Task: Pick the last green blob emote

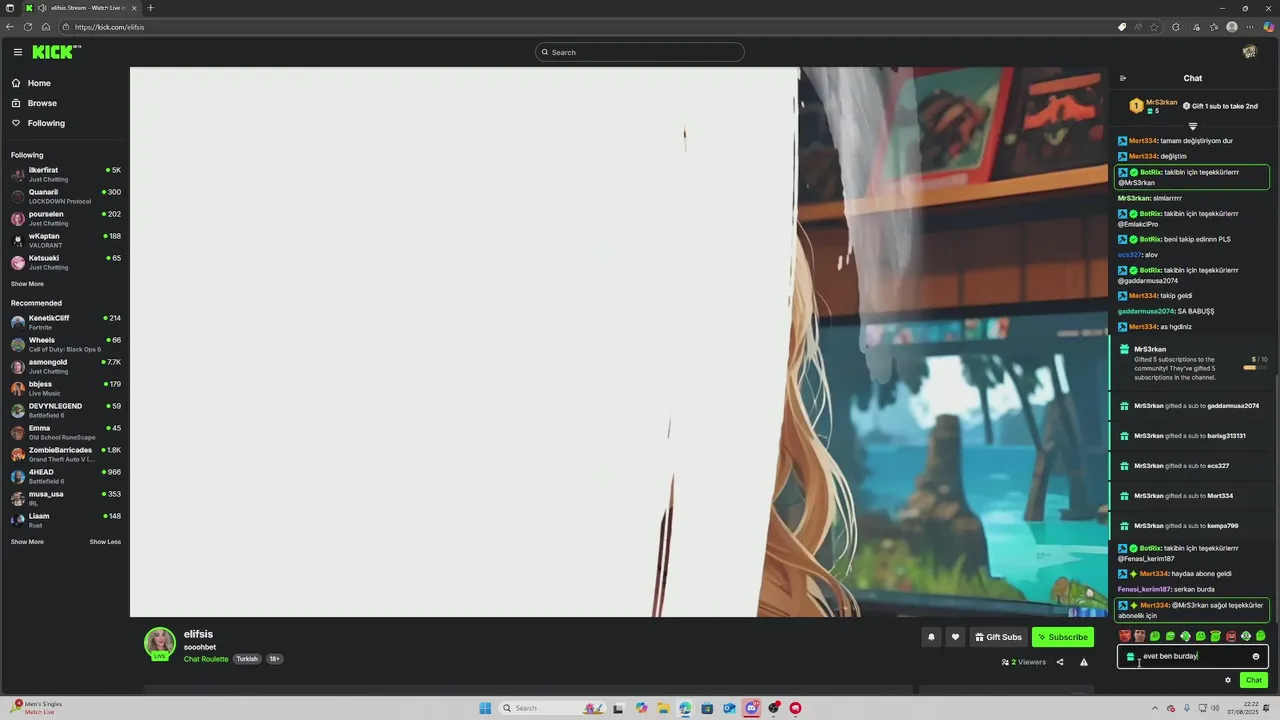Action: point(1261,636)
